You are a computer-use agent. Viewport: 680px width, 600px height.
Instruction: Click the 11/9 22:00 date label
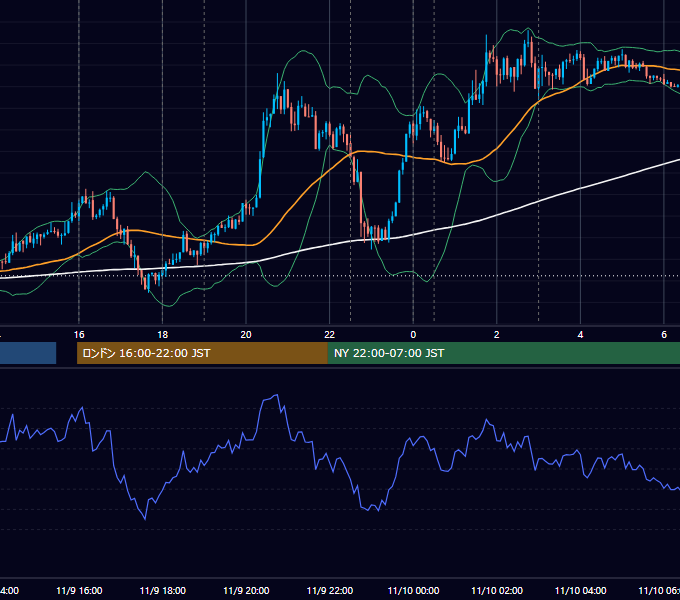click(x=330, y=590)
